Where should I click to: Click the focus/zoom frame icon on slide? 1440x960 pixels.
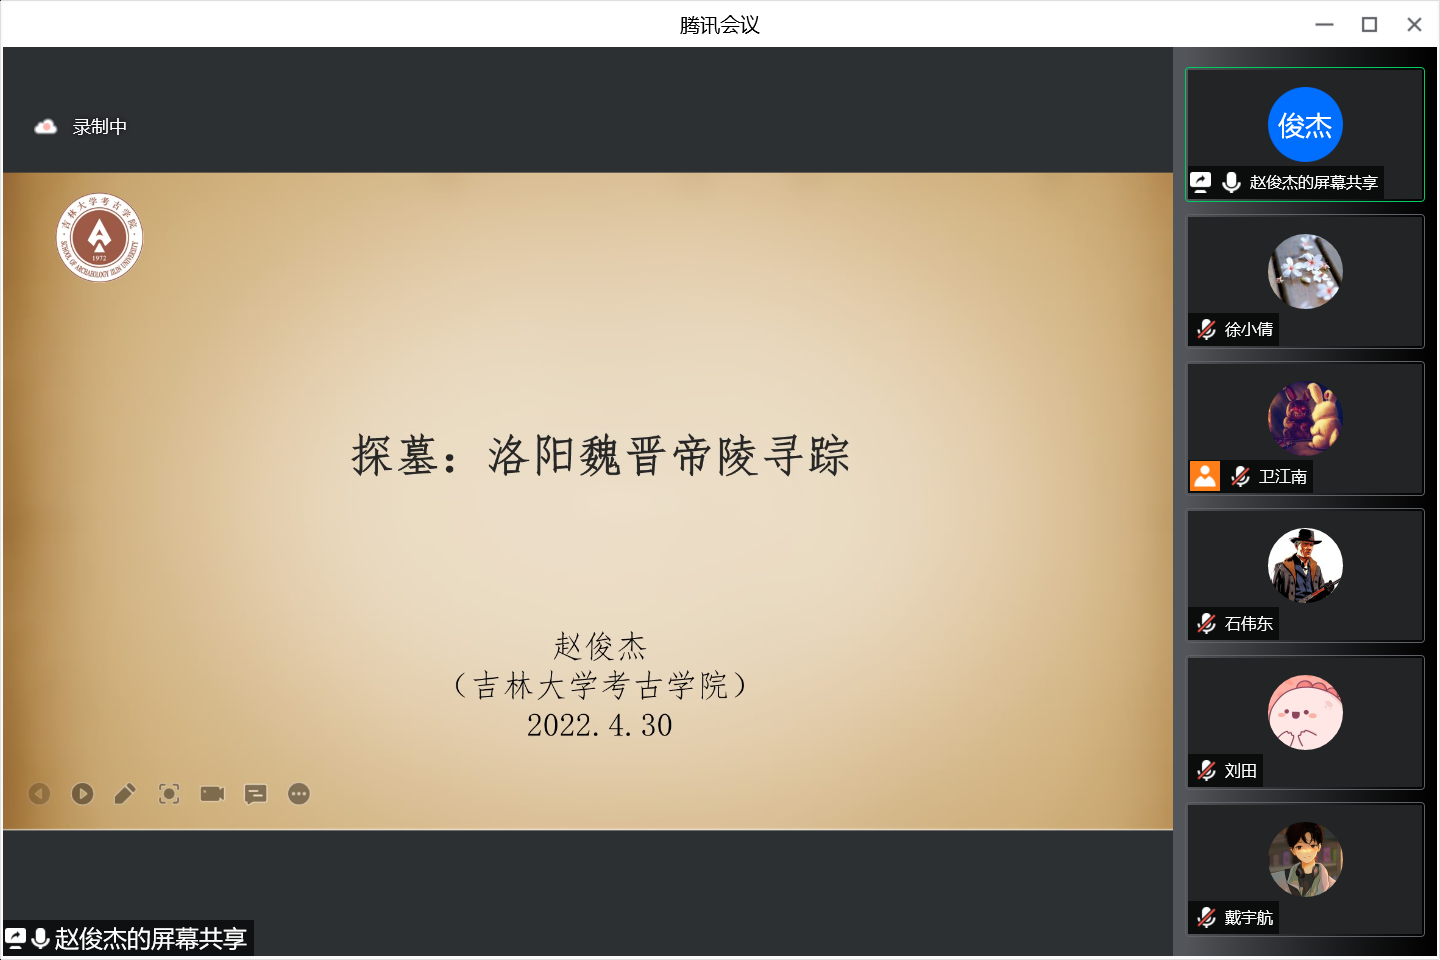(169, 794)
